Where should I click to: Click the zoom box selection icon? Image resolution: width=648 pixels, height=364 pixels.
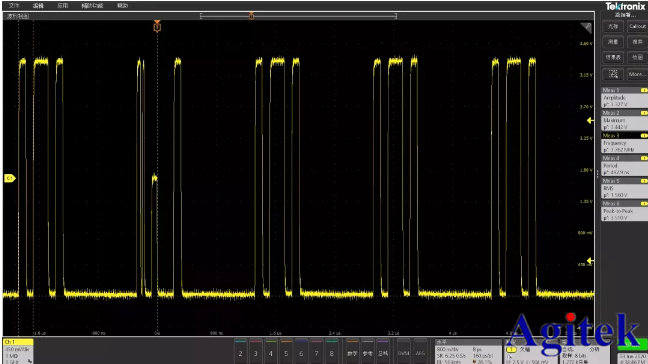613,74
